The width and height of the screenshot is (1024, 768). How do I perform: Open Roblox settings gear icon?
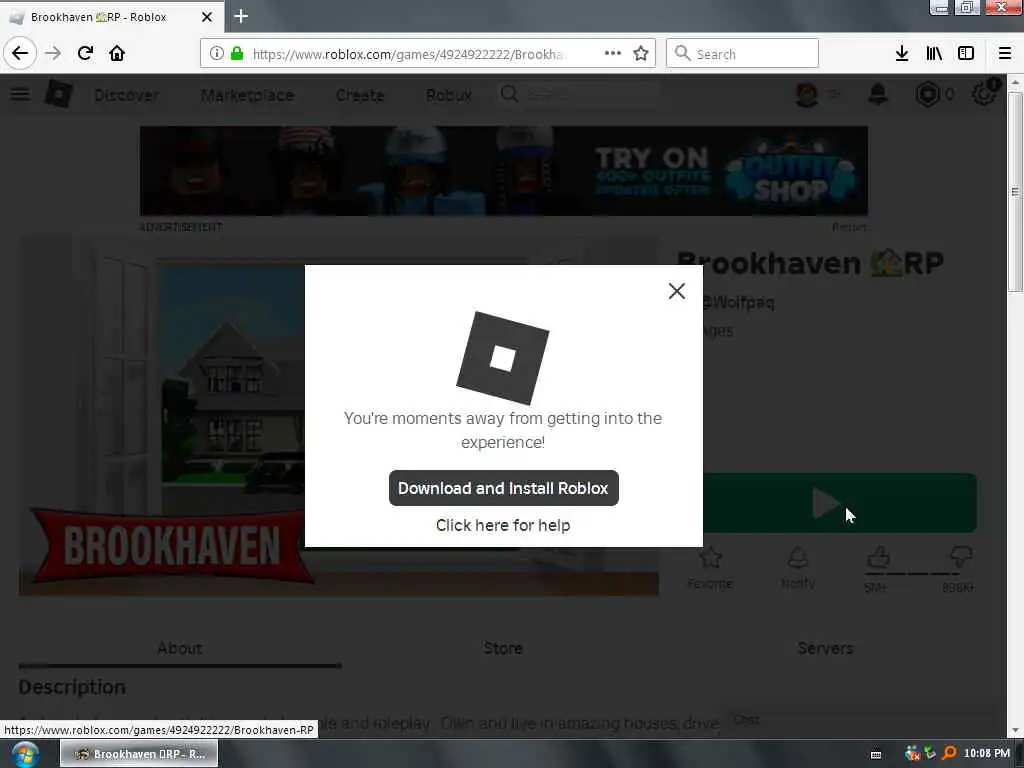pos(984,94)
